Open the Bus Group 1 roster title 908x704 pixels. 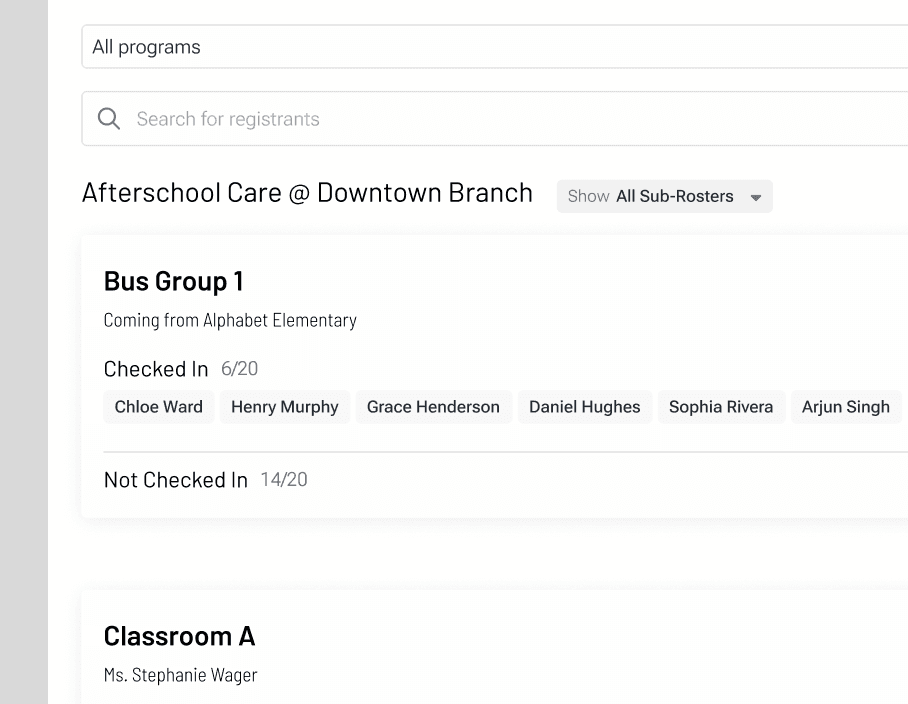pyautogui.click(x=173, y=281)
